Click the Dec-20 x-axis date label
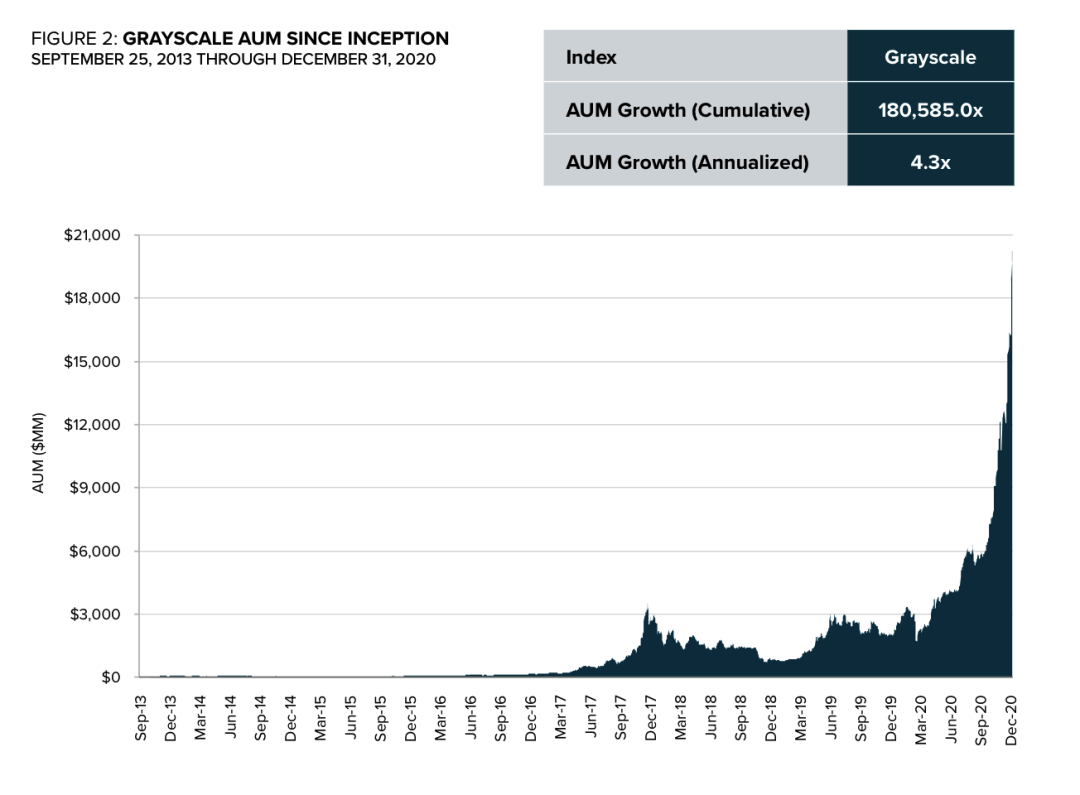This screenshot has width=1080, height=795. coord(1011,720)
